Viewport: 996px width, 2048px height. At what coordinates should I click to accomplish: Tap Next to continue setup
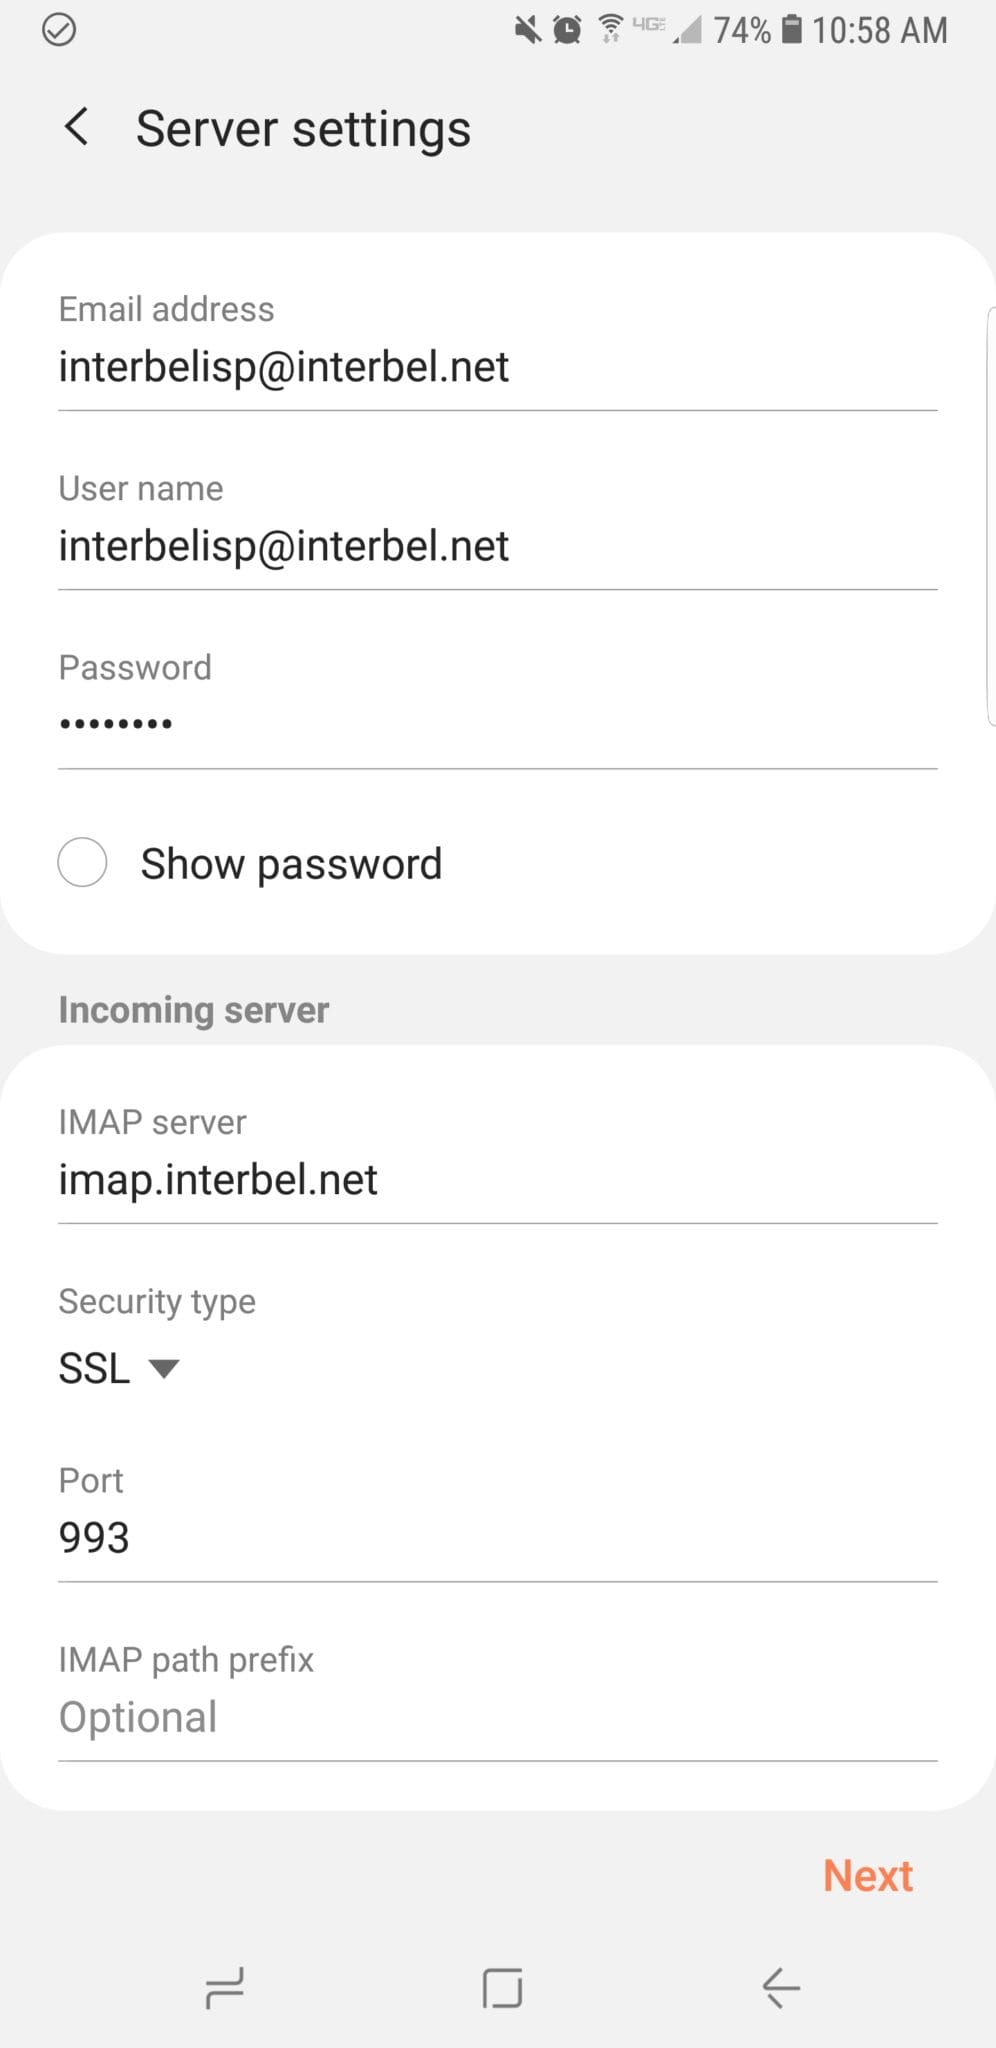(867, 1876)
